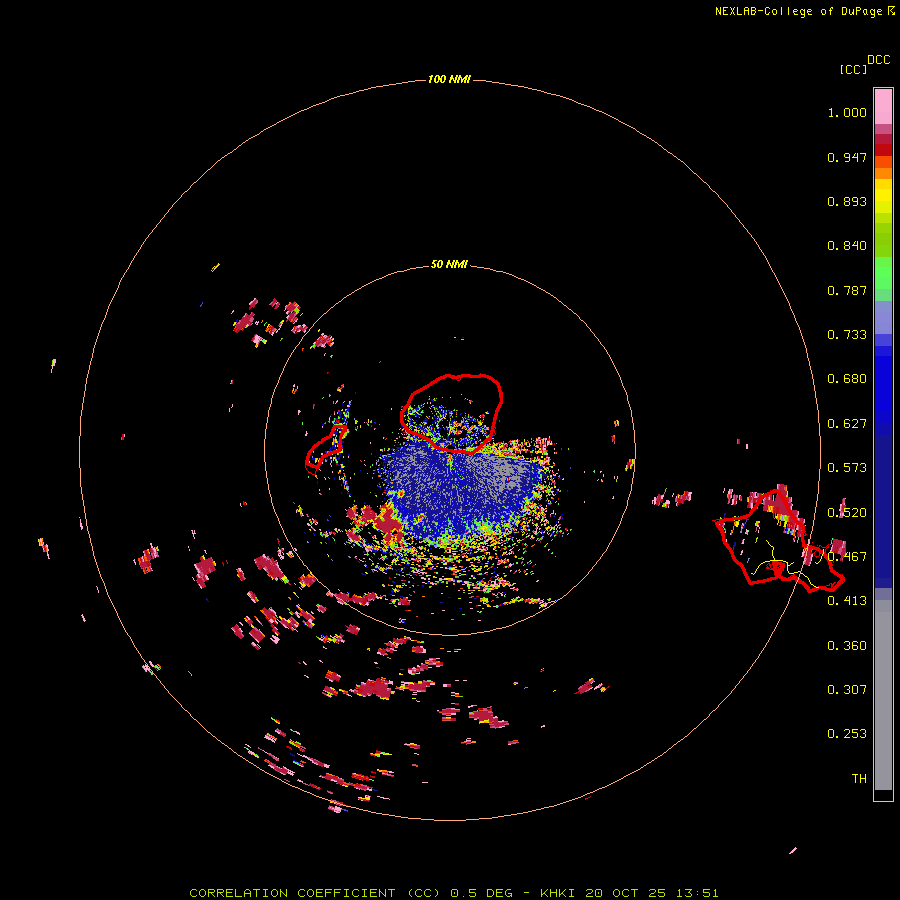Click the DCC product label above legend

(878, 60)
